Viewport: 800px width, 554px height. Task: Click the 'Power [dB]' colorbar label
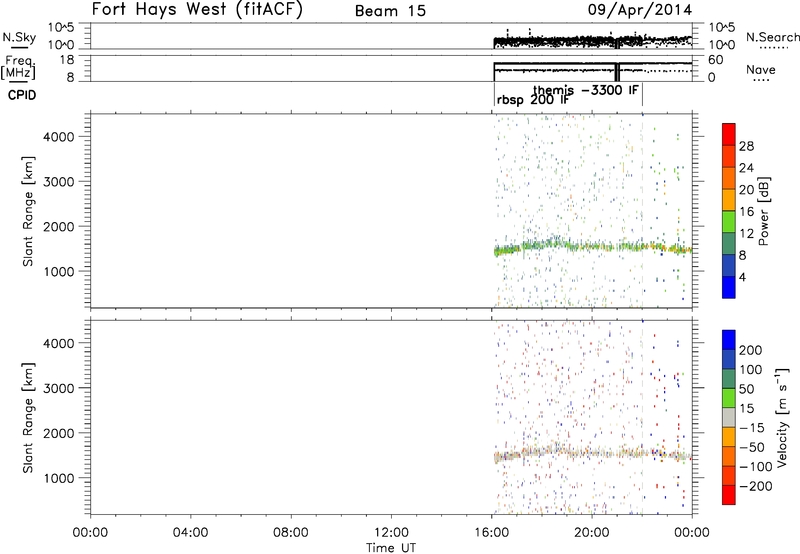click(x=764, y=211)
